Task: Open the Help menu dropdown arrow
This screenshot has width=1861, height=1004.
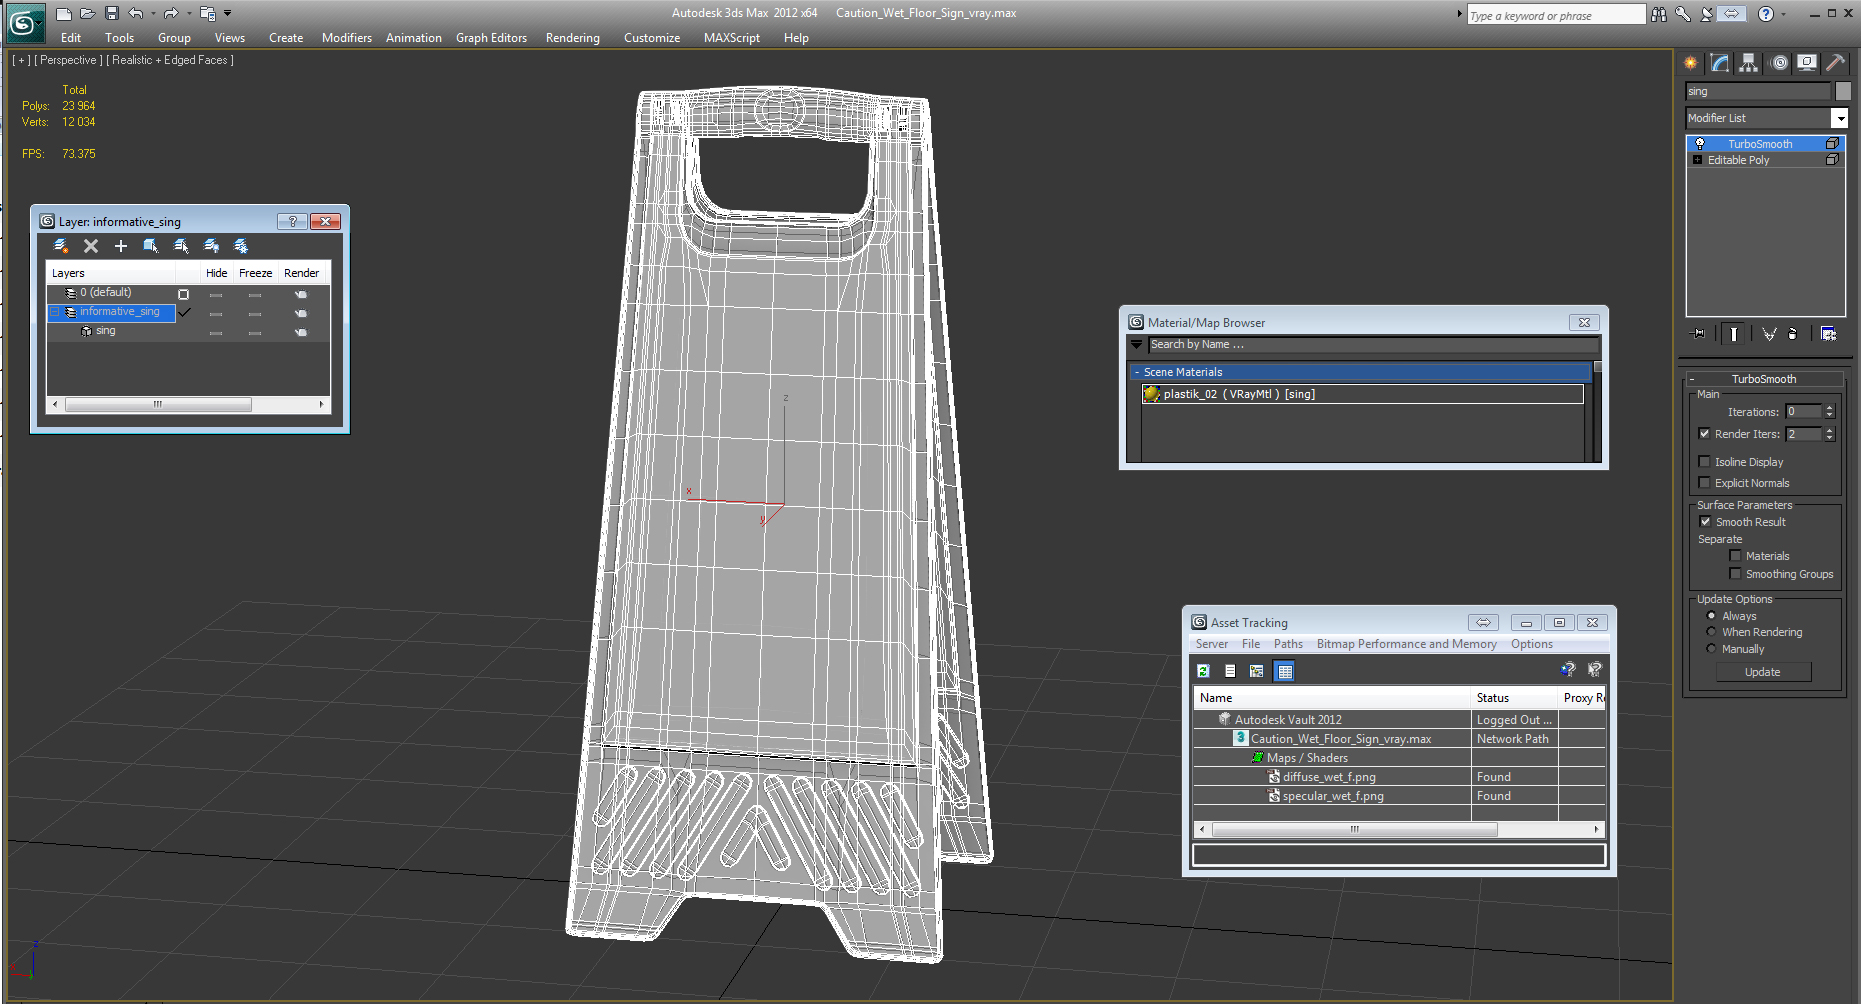Action: (x=1783, y=14)
